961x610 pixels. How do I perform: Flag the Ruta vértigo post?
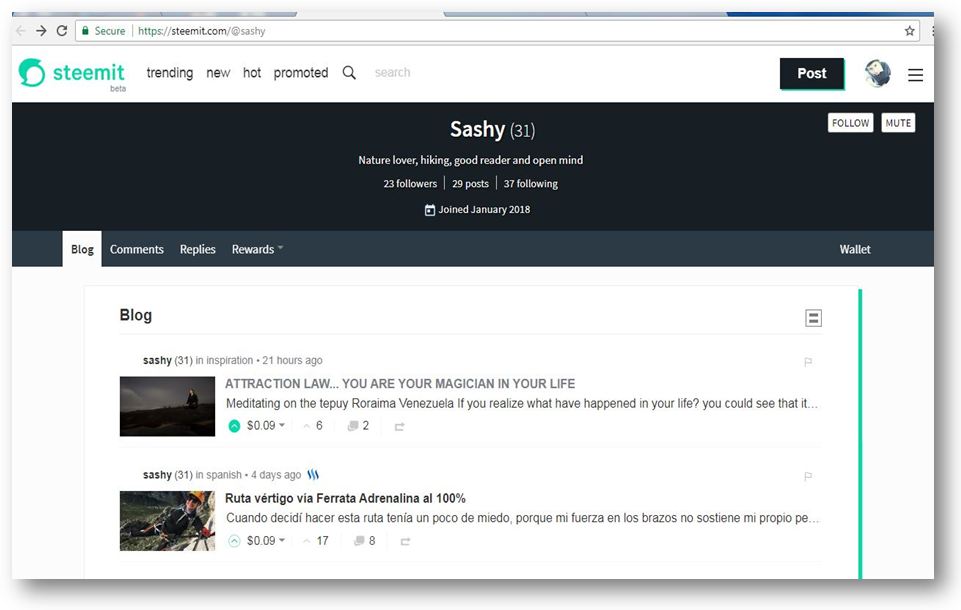pos(808,476)
